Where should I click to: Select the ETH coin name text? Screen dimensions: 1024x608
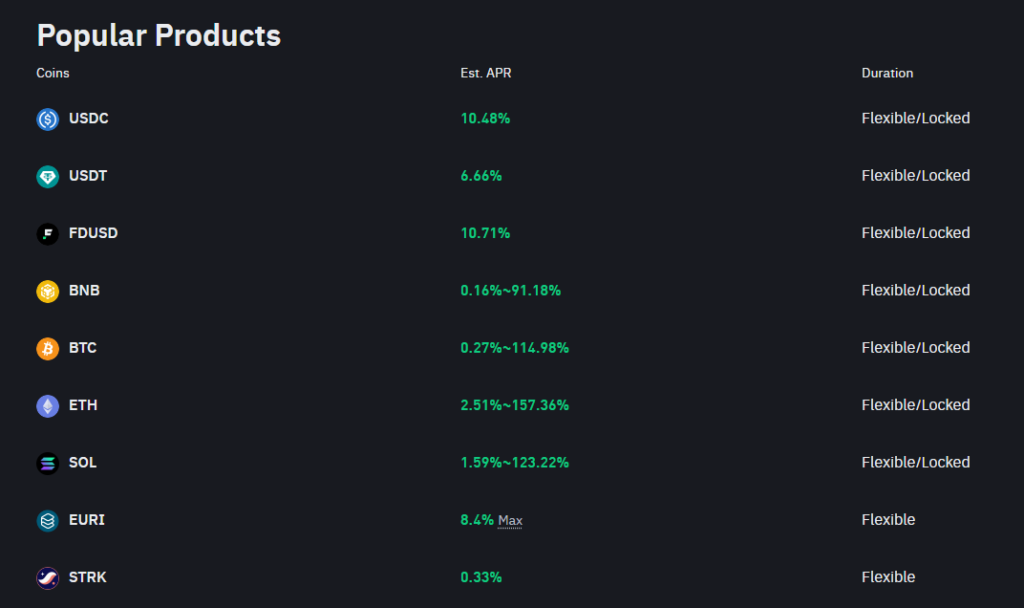coord(83,405)
